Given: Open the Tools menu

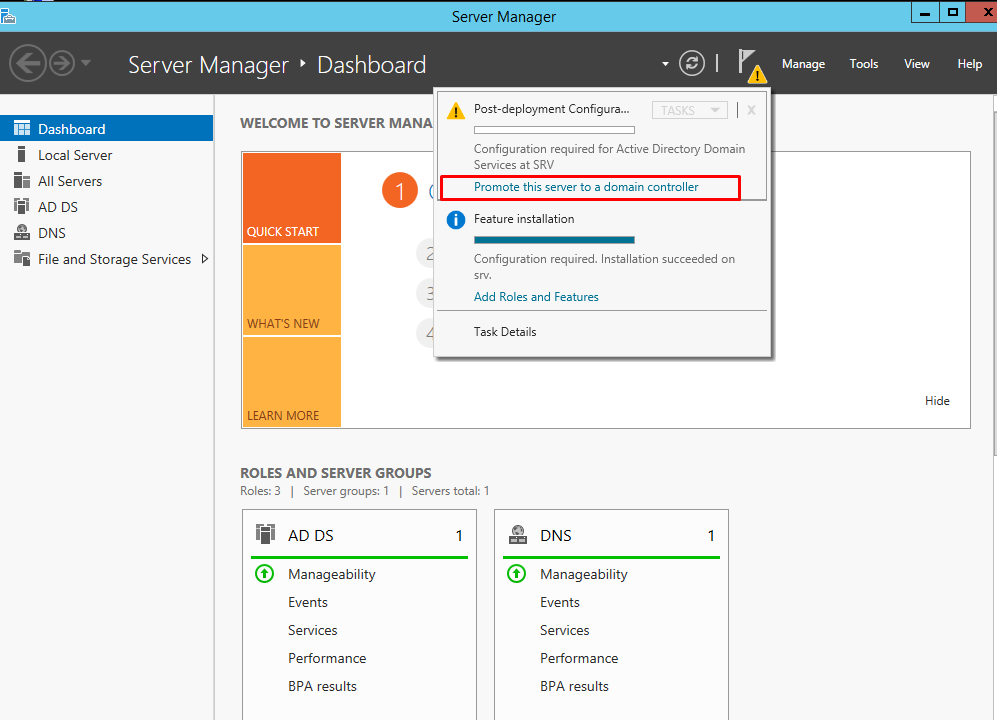Looking at the screenshot, I should [863, 64].
